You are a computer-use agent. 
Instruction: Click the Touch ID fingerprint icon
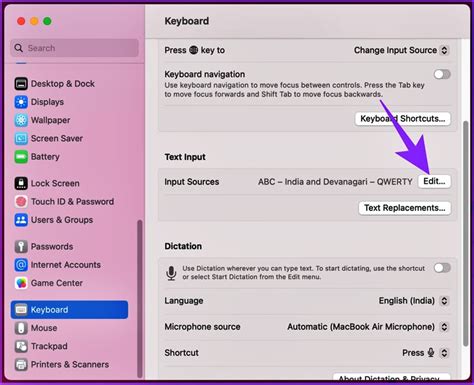(x=21, y=202)
